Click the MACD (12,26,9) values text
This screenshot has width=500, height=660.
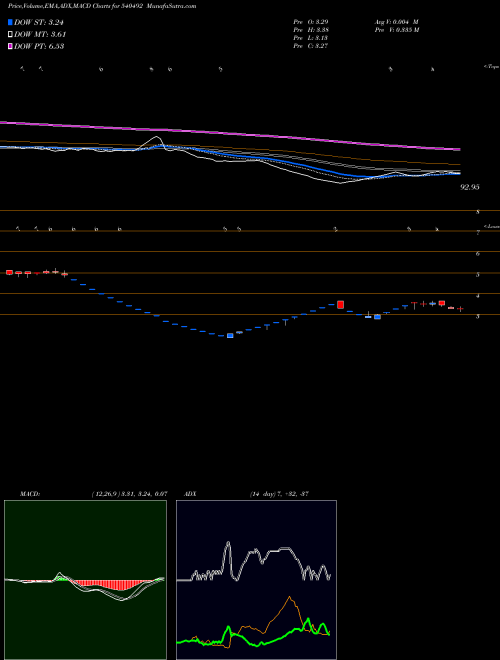pos(129,494)
